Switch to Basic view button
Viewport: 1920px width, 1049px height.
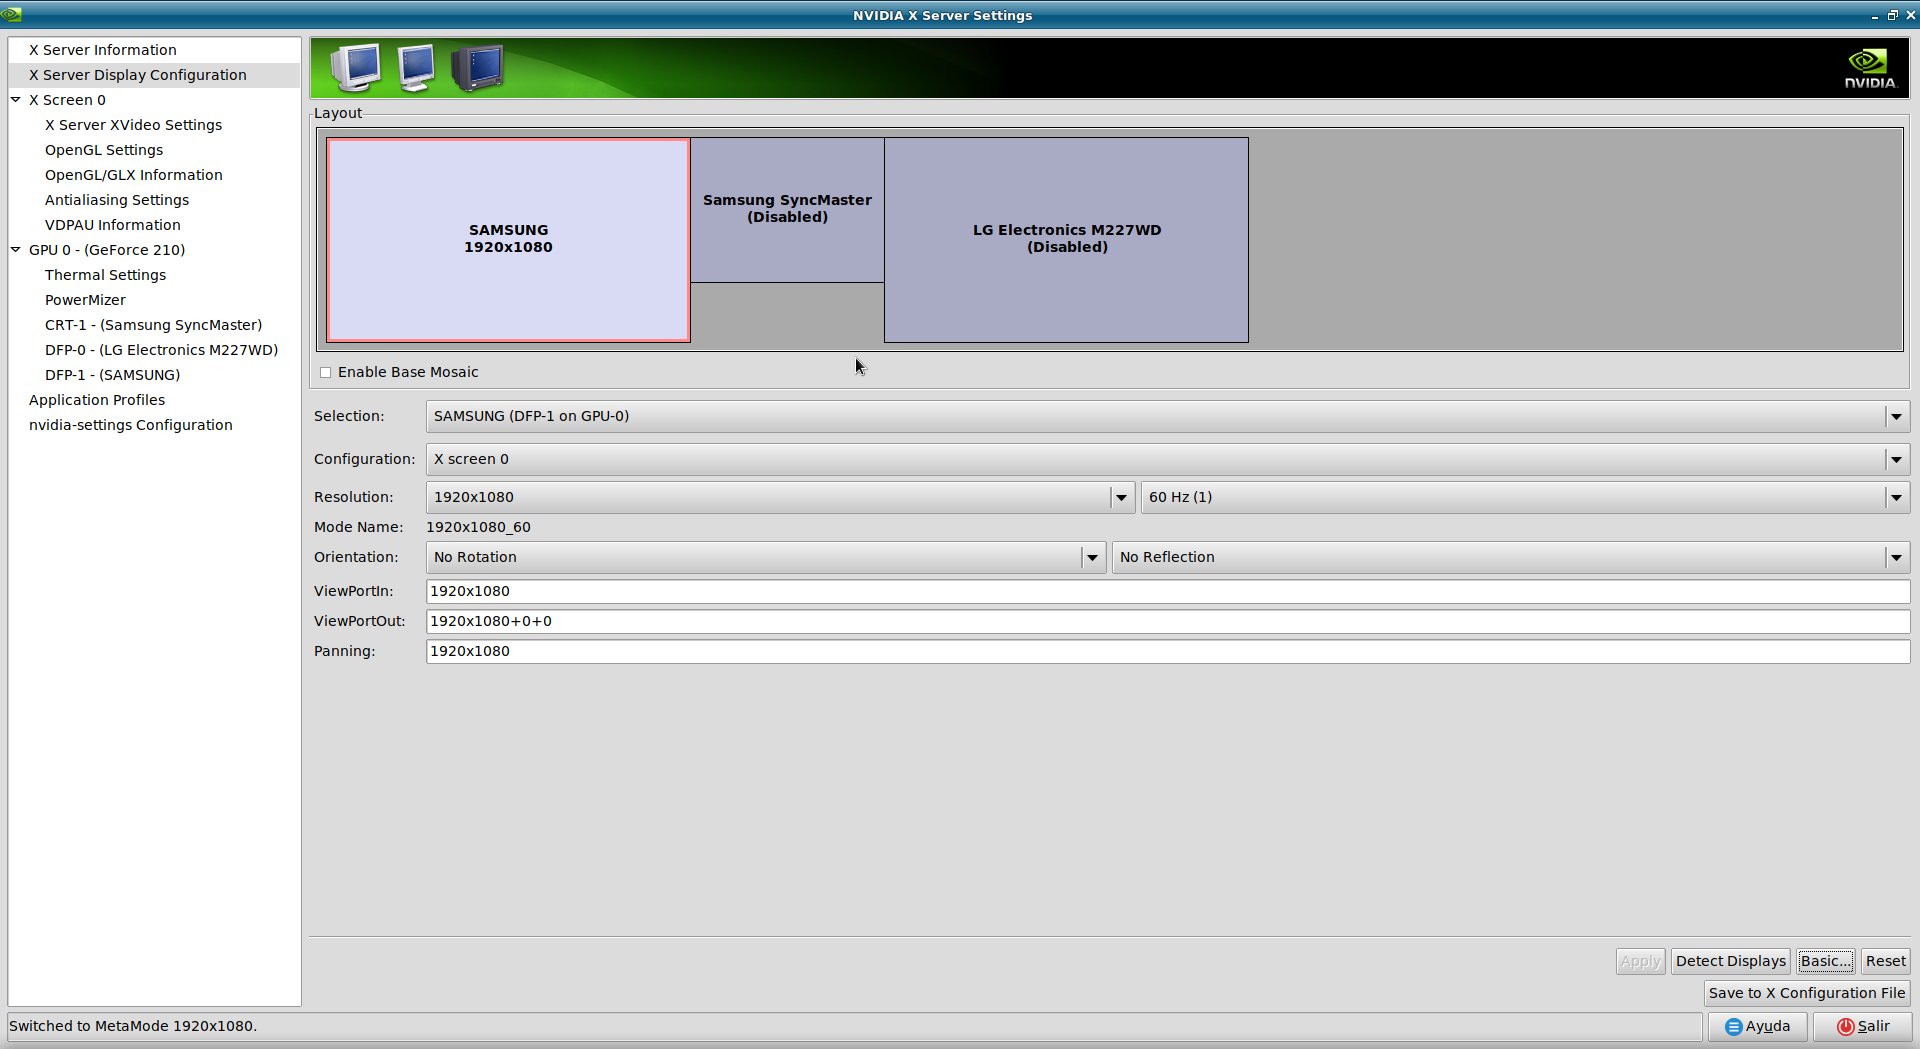click(x=1825, y=961)
